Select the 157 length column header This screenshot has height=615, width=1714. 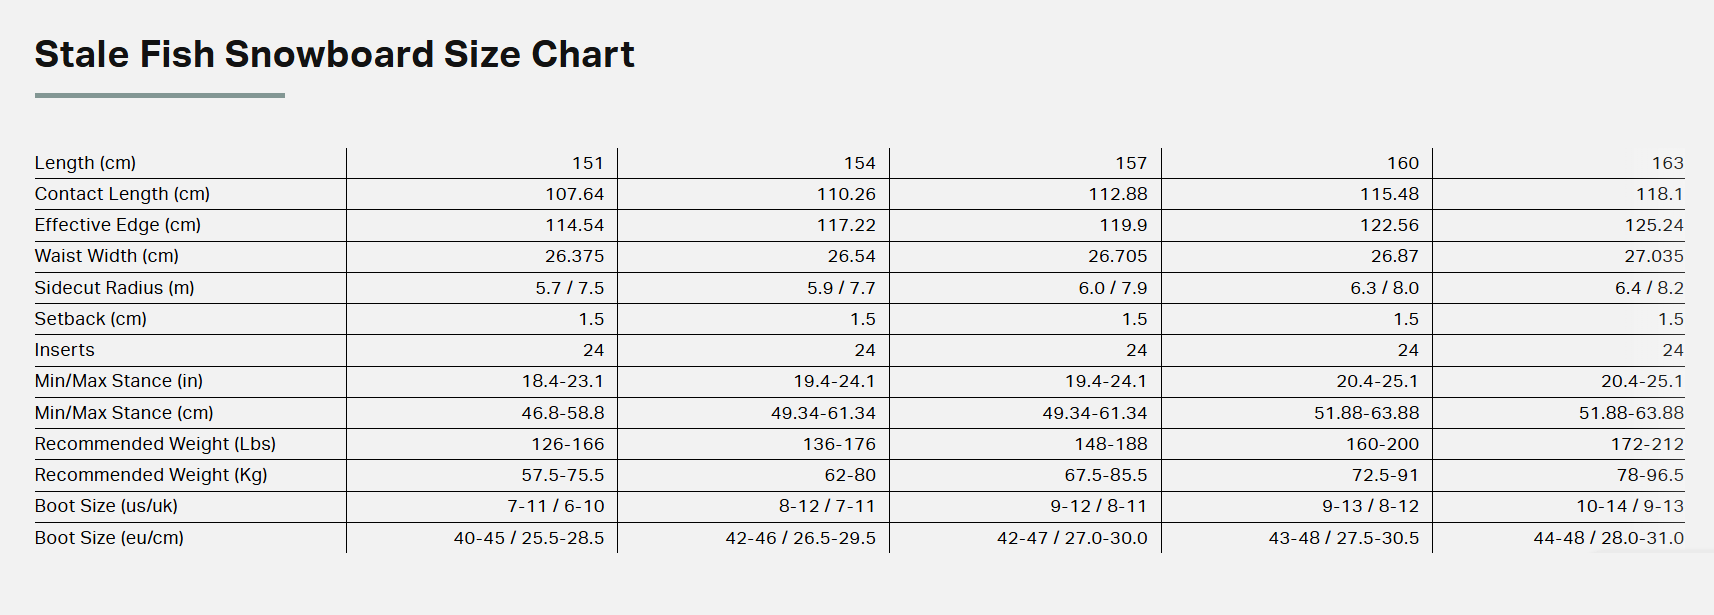click(x=1131, y=163)
